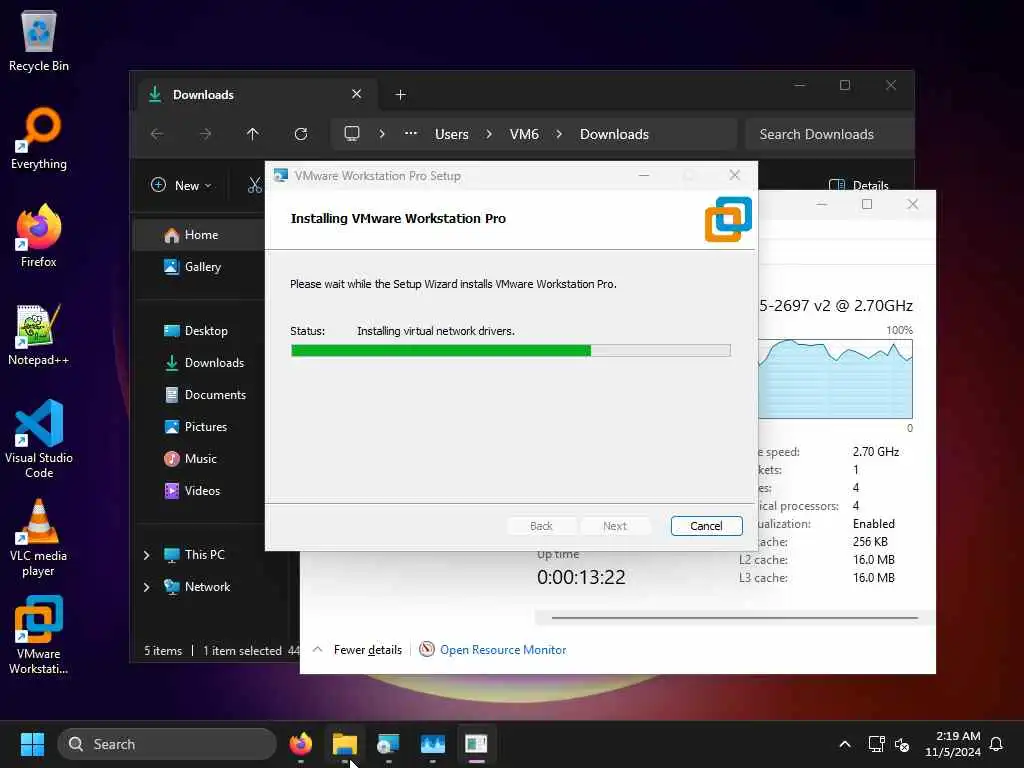Open the Recycle Bin desktop icon
This screenshot has width=1024, height=768.
coord(39,40)
